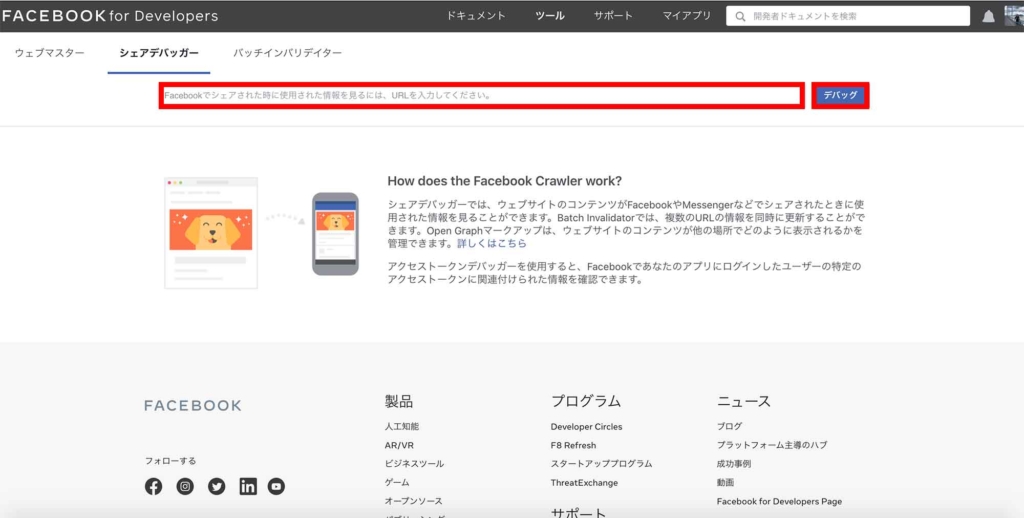The width and height of the screenshot is (1024, 518).
Task: Open the マイアプリ menu
Action: [x=686, y=16]
